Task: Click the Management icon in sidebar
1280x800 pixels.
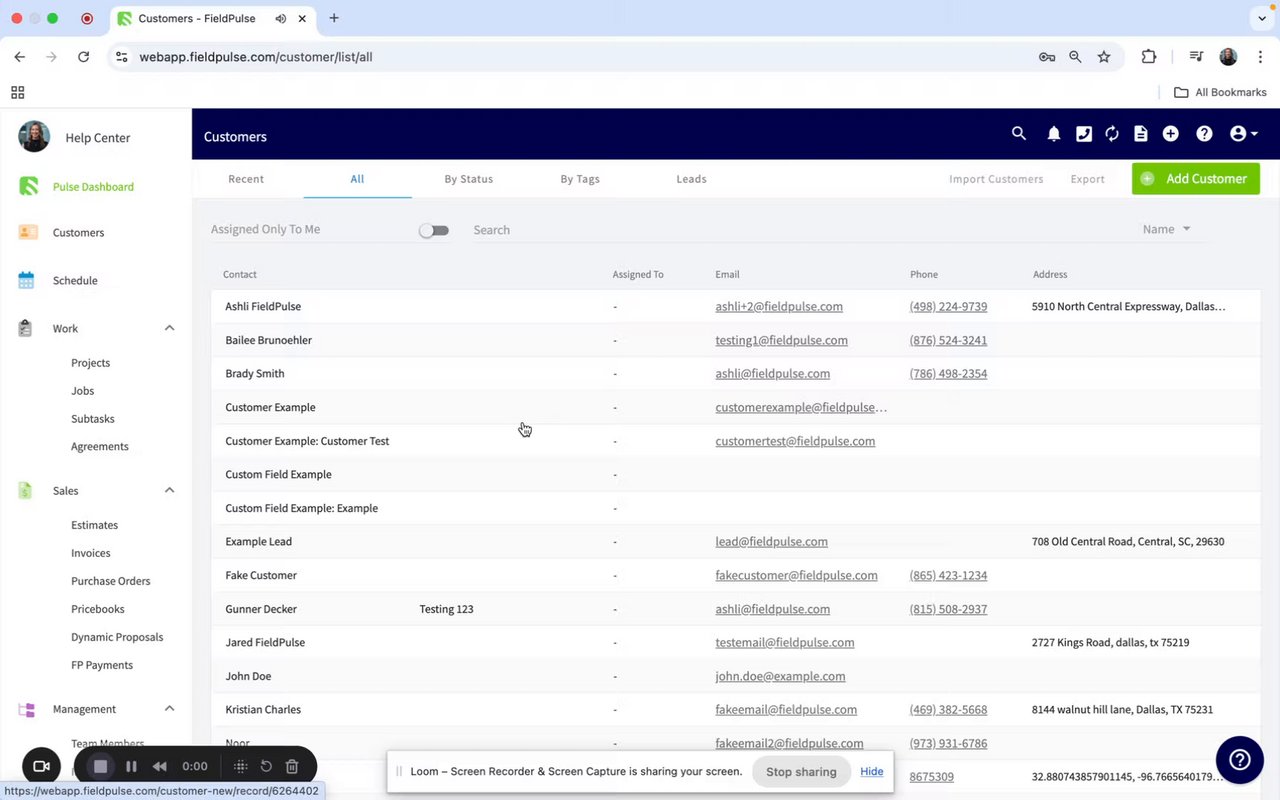Action: pyautogui.click(x=27, y=709)
